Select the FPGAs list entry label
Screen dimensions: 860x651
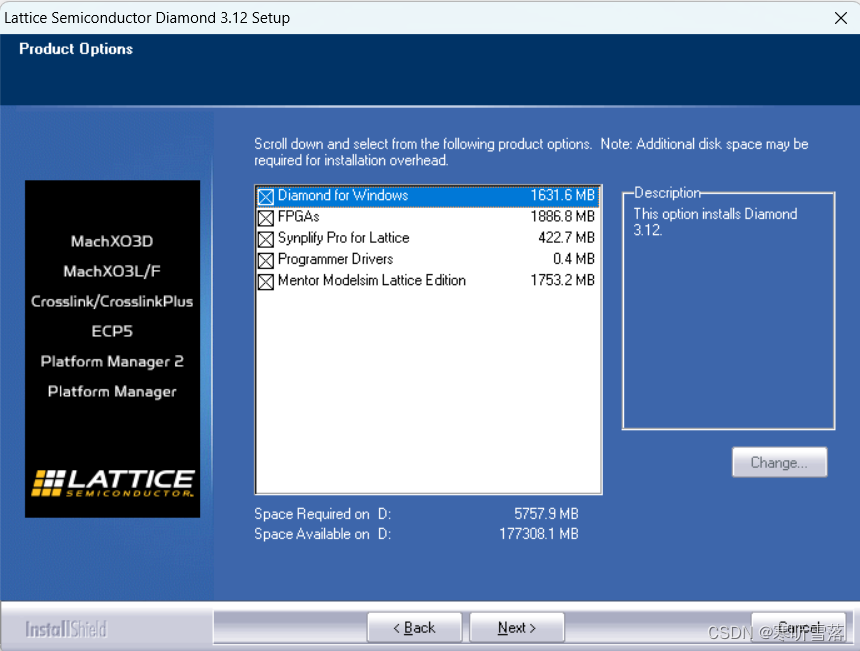click(298, 217)
